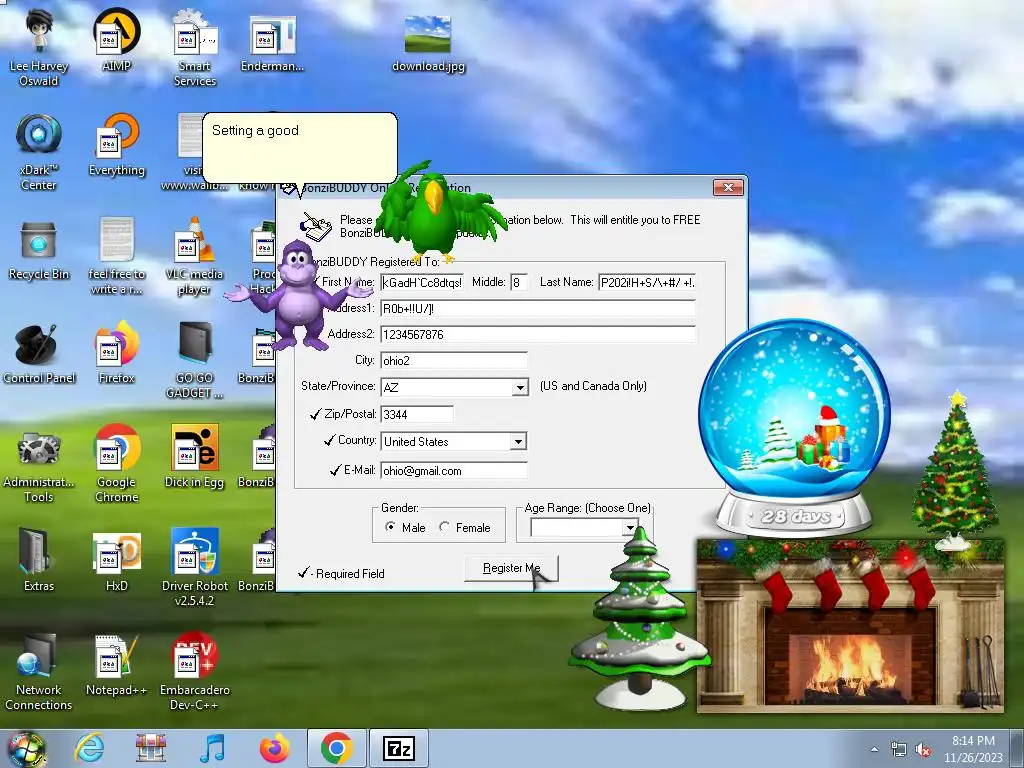Launch Google Chrome desktop shortcut

point(116,464)
